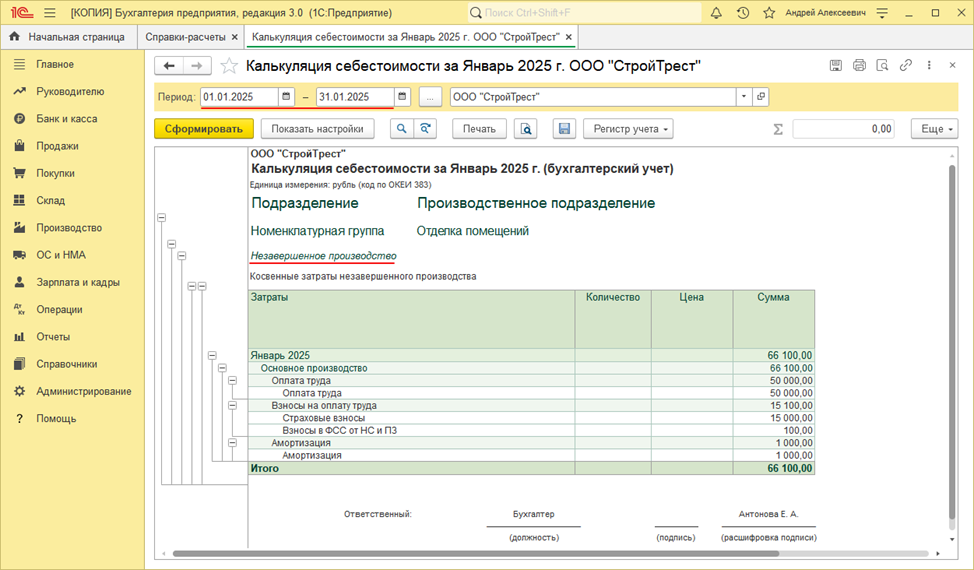Add report to favorites with star icon
The image size is (974, 570).
point(229,66)
